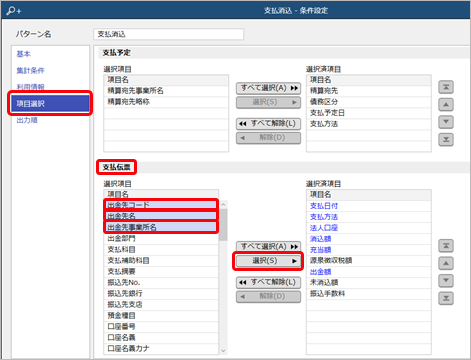Click すべて選択(A) in 支払伝票
471x360 pixels.
pyautogui.click(x=268, y=246)
